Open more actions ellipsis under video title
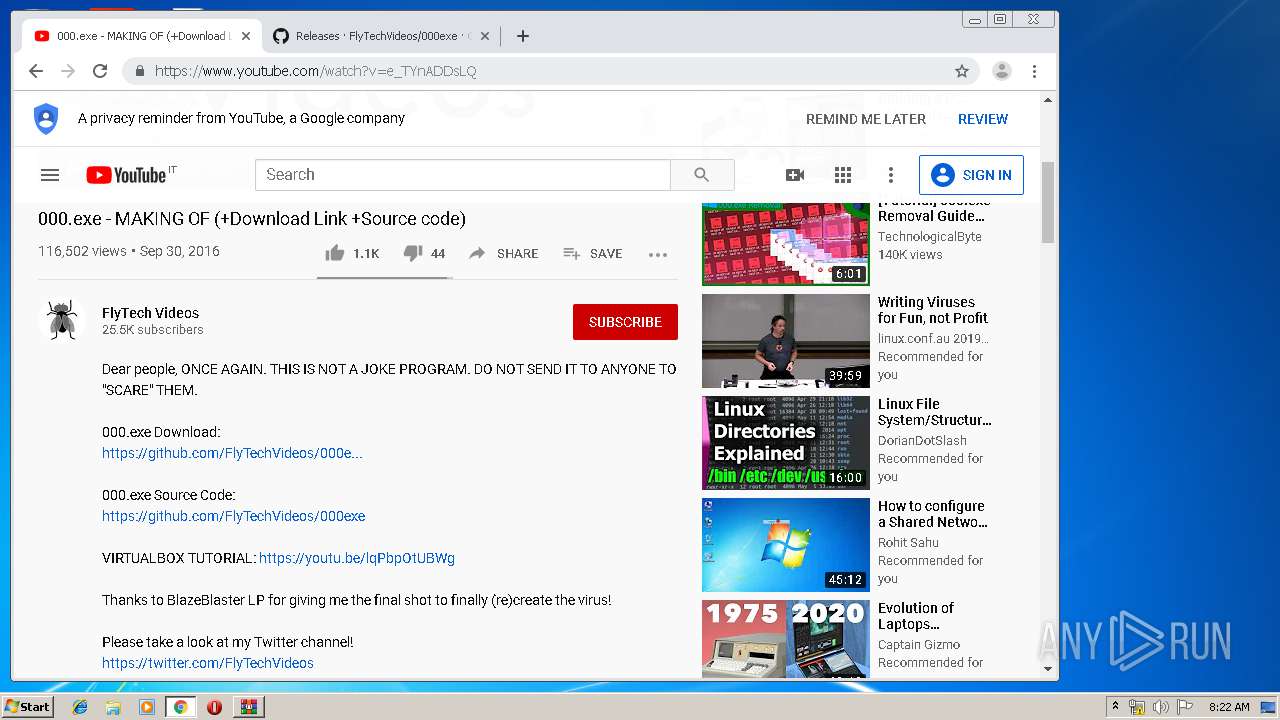1280x720 pixels. 658,254
